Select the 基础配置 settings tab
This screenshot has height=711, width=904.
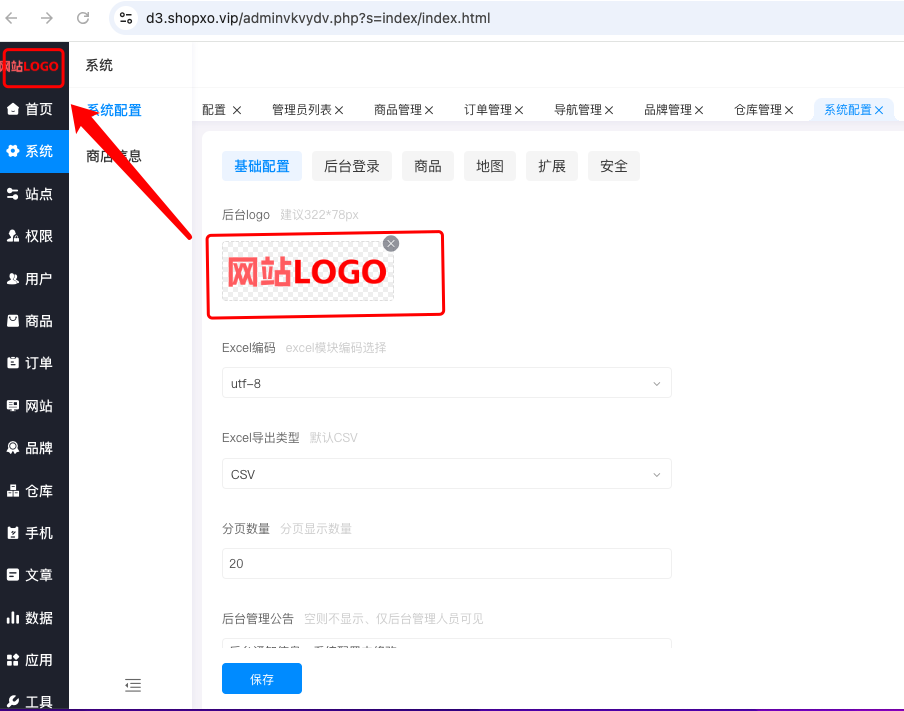point(262,166)
